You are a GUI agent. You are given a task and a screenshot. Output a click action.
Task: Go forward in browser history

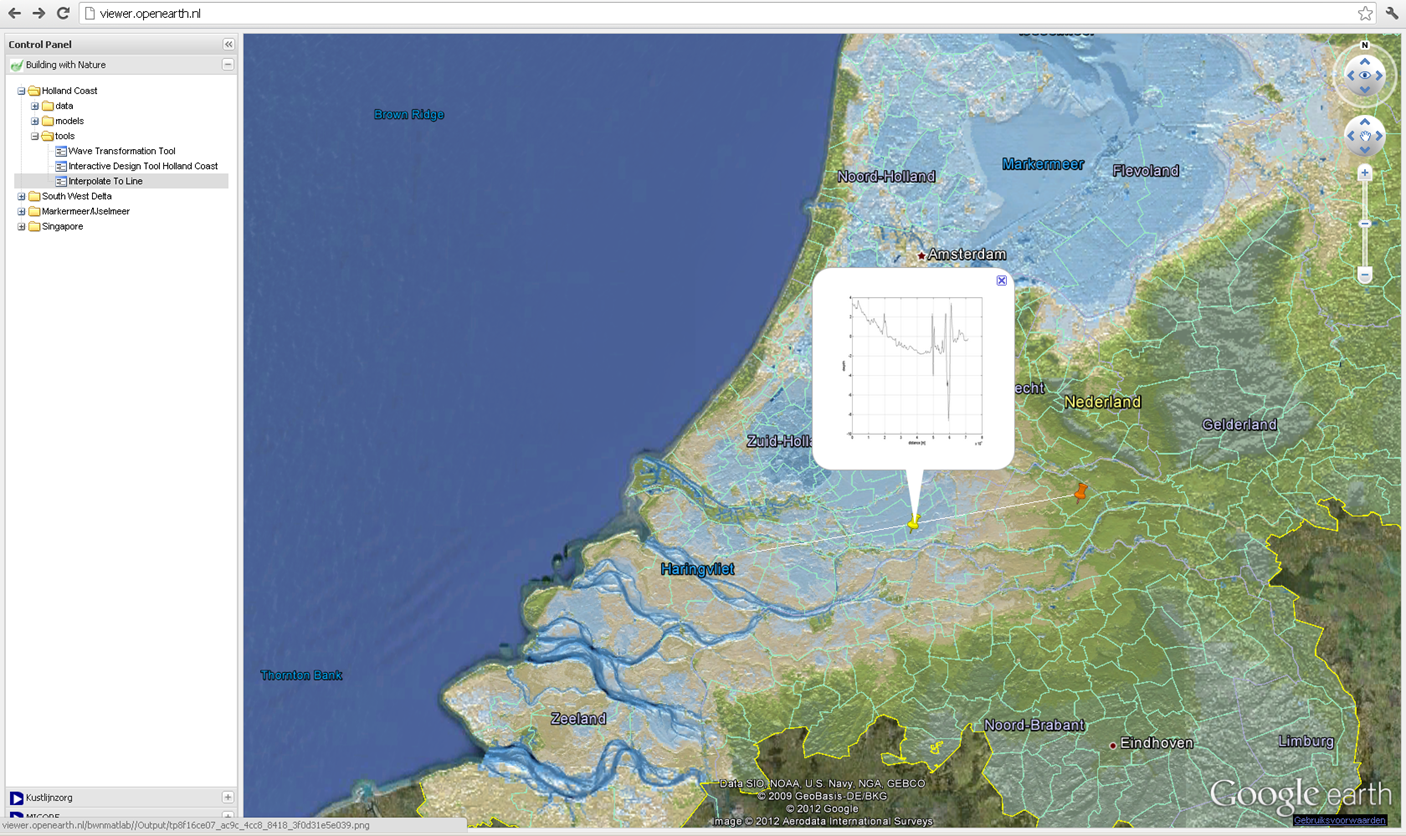(39, 13)
